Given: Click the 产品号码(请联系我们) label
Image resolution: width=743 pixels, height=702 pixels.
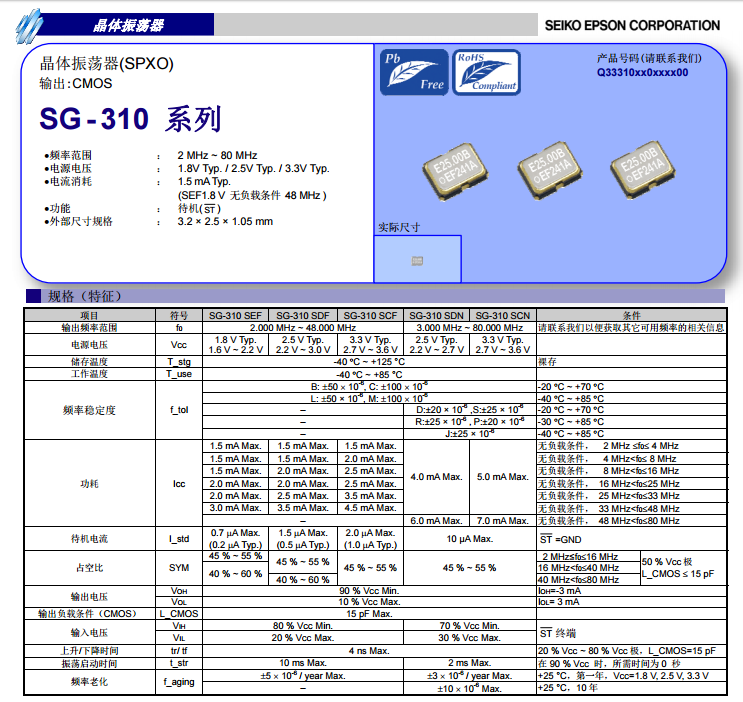Looking at the screenshot, I should (648, 59).
